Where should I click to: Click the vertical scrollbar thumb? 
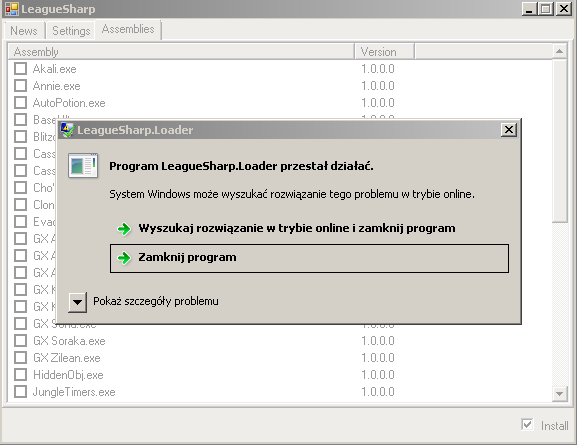click(559, 141)
